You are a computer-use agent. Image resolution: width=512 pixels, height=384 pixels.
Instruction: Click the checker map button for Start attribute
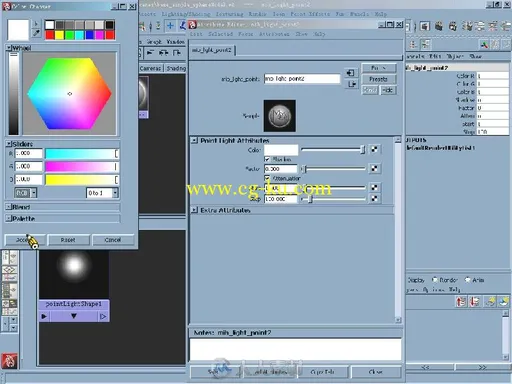(x=375, y=188)
